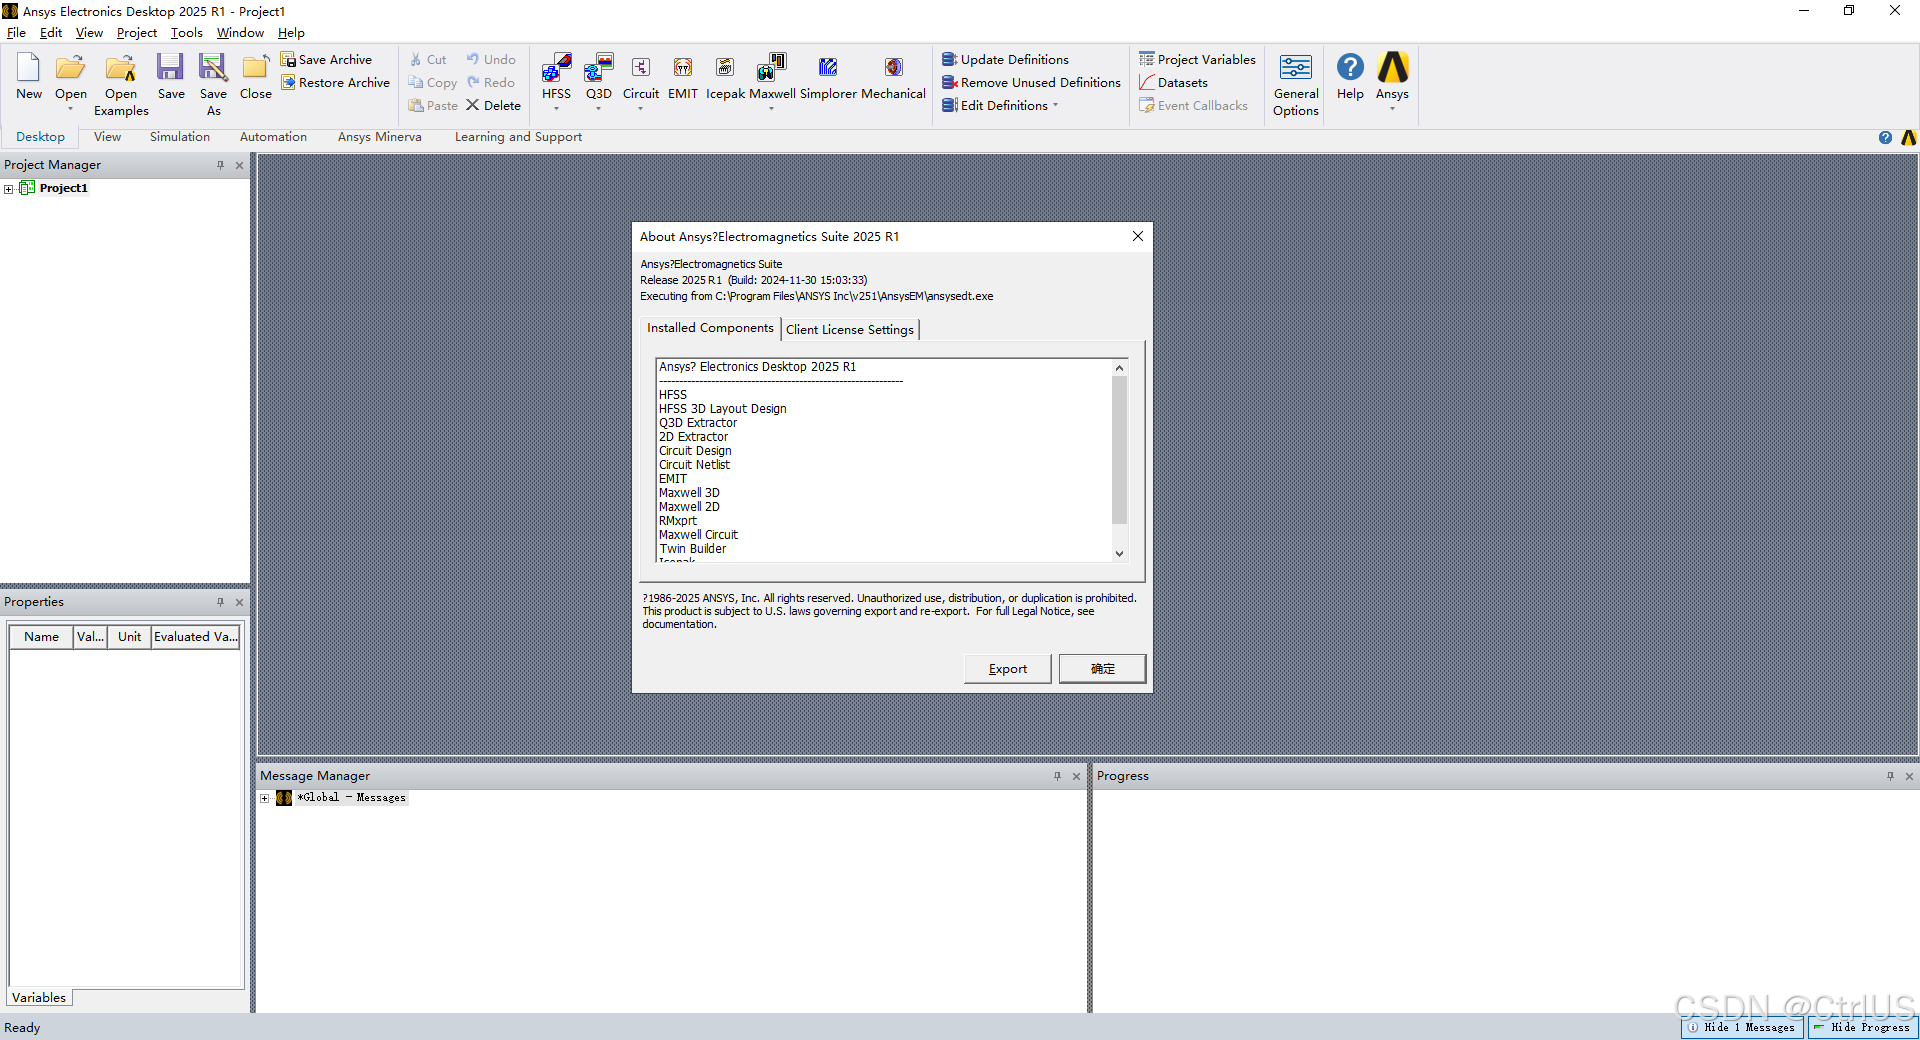Switch to the Automation ribbon tab

pos(273,137)
